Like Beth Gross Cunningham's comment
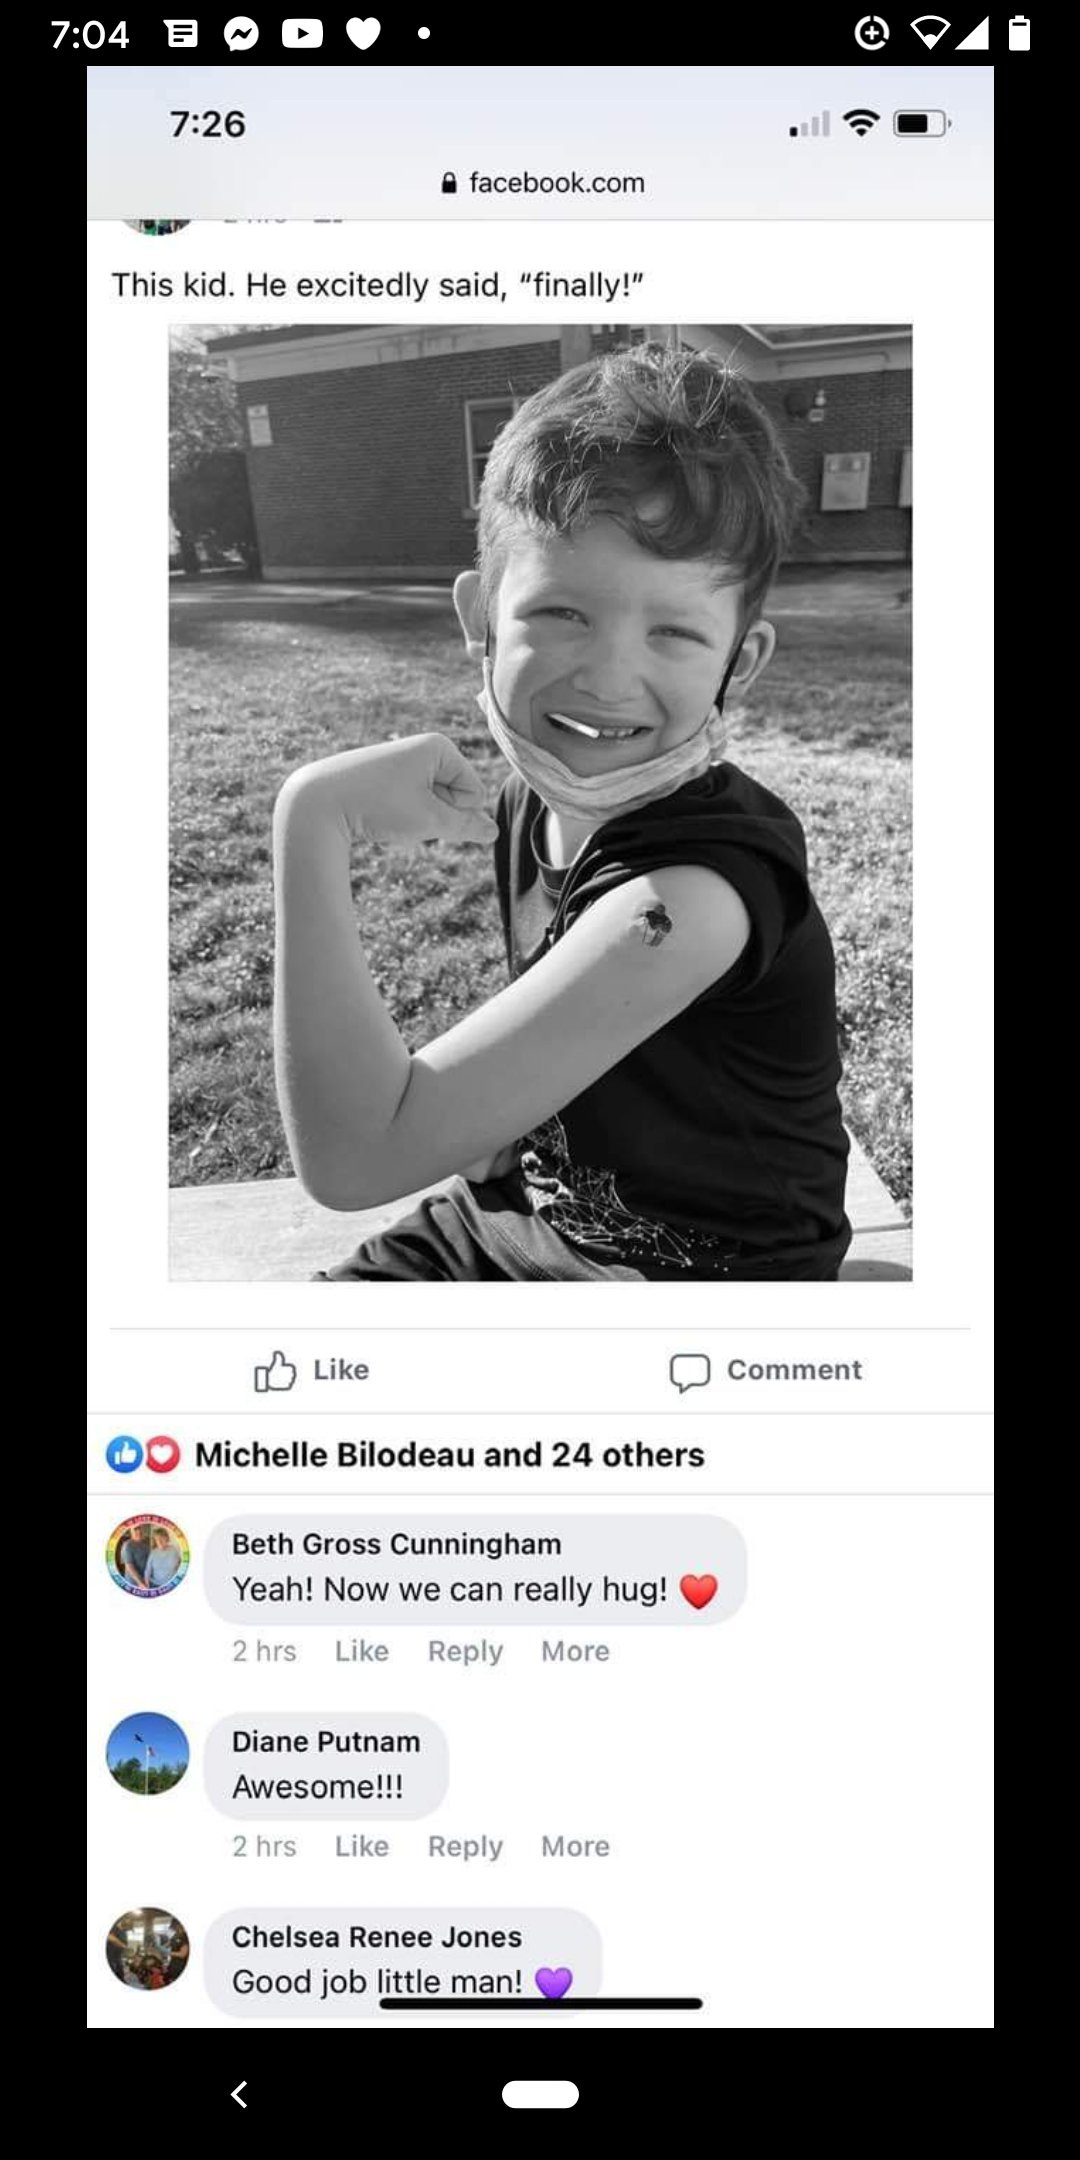The image size is (1080, 2160). coord(362,1651)
